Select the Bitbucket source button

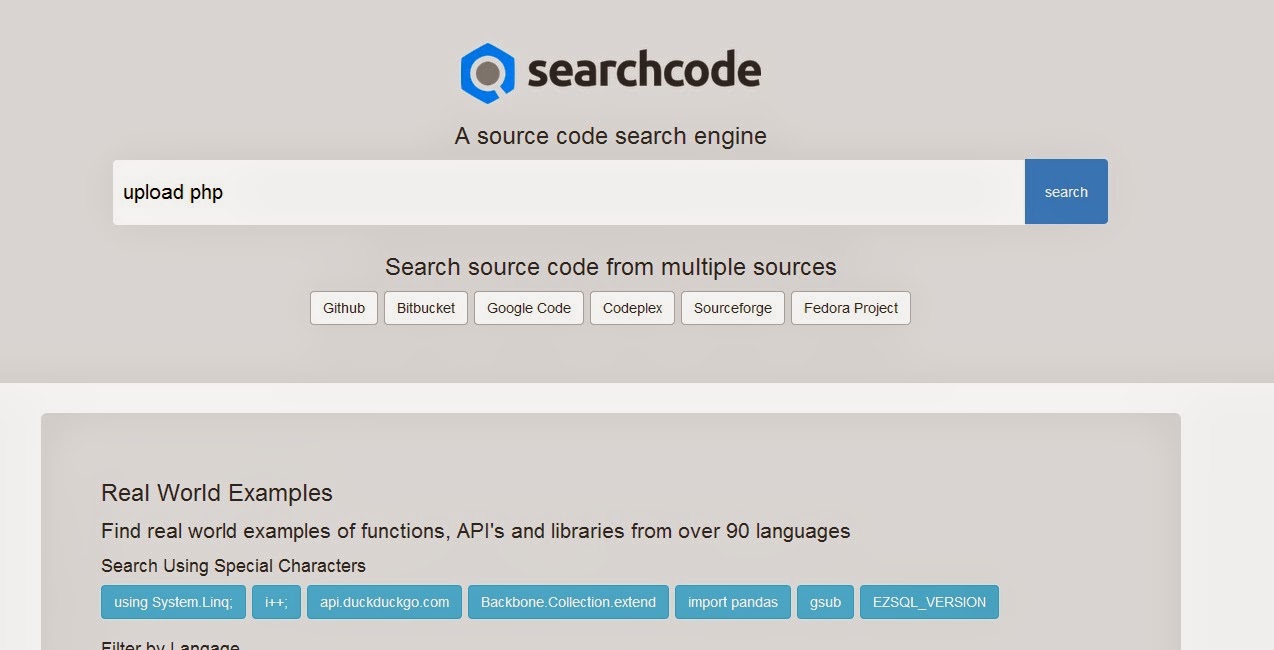[x=426, y=308]
